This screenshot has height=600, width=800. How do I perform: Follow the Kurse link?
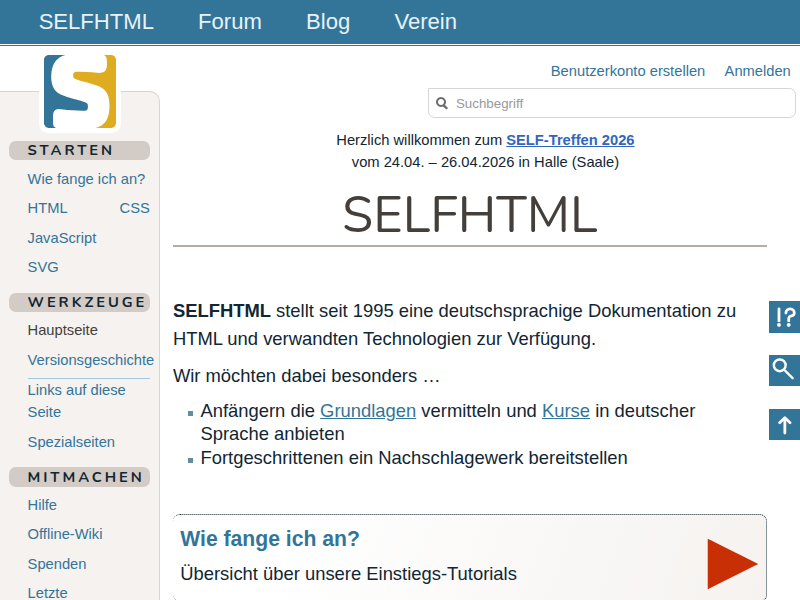pos(566,411)
